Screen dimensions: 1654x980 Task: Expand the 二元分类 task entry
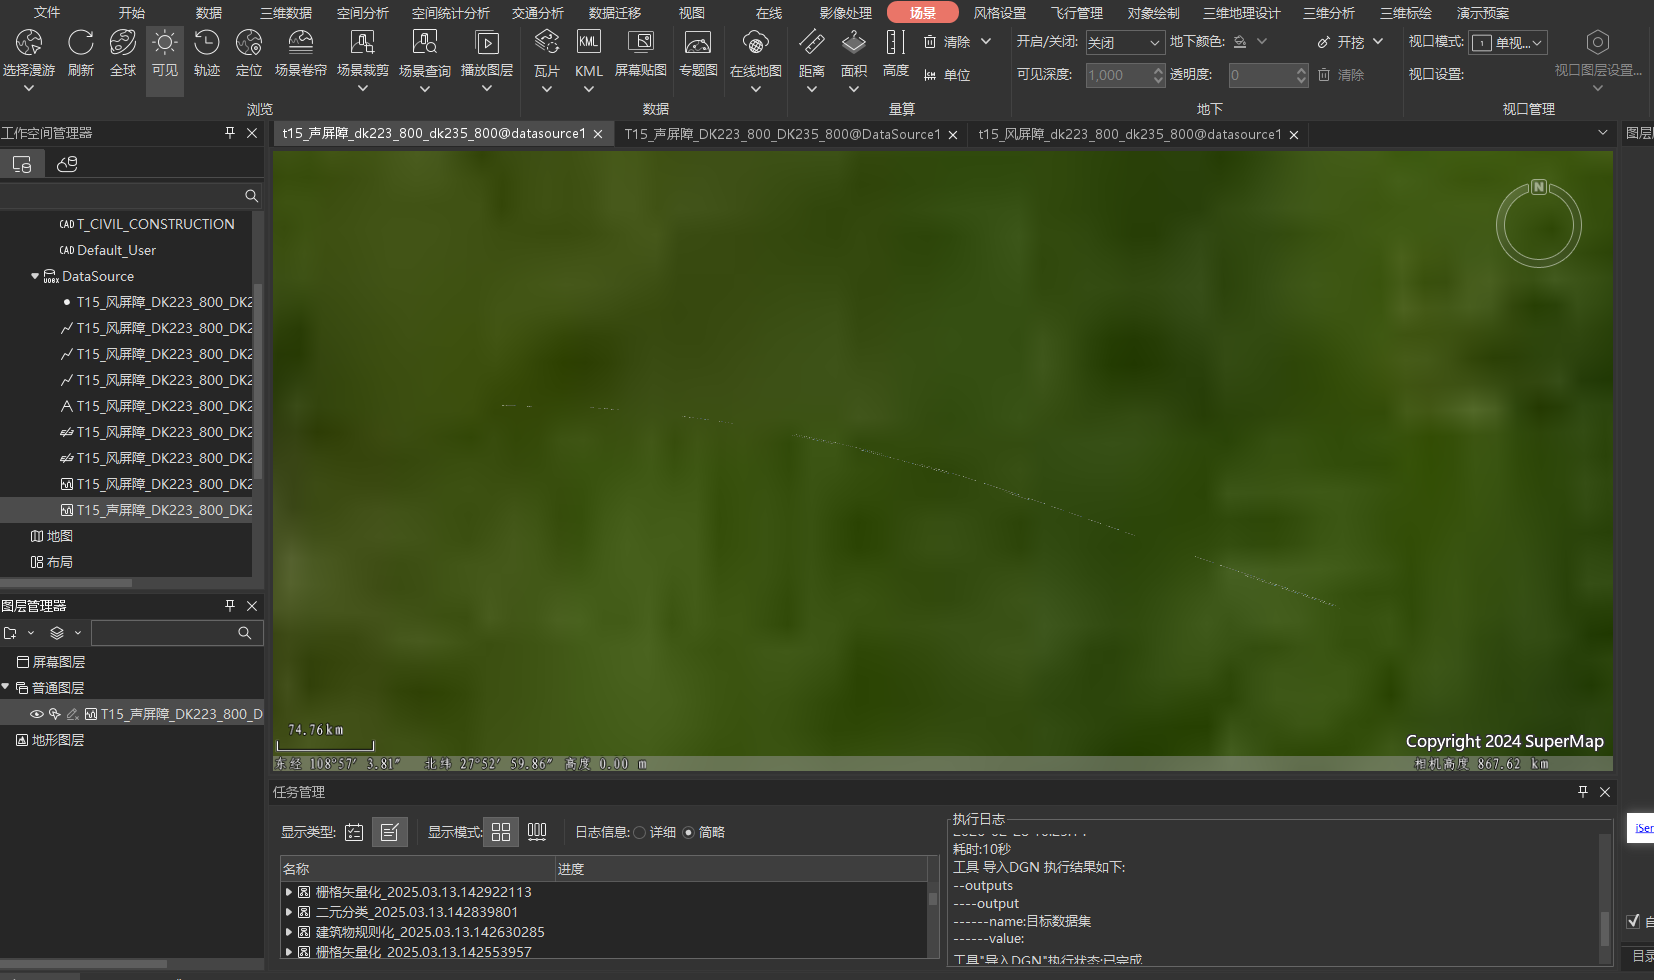[289, 912]
